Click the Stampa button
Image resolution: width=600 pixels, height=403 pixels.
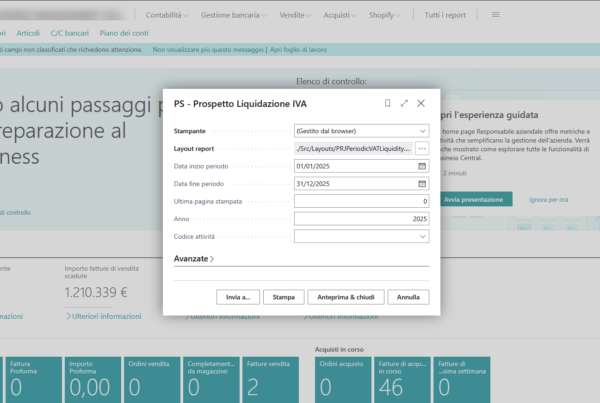point(284,297)
